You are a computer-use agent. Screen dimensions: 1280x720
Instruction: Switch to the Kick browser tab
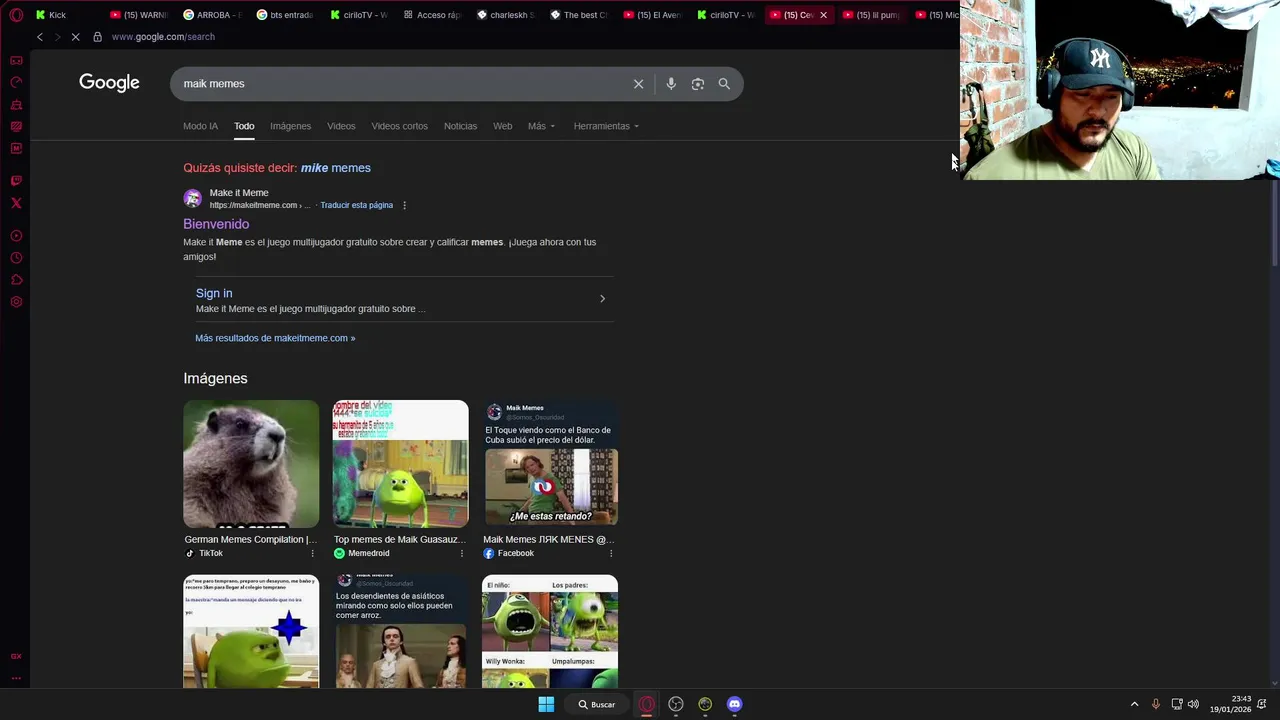point(66,15)
